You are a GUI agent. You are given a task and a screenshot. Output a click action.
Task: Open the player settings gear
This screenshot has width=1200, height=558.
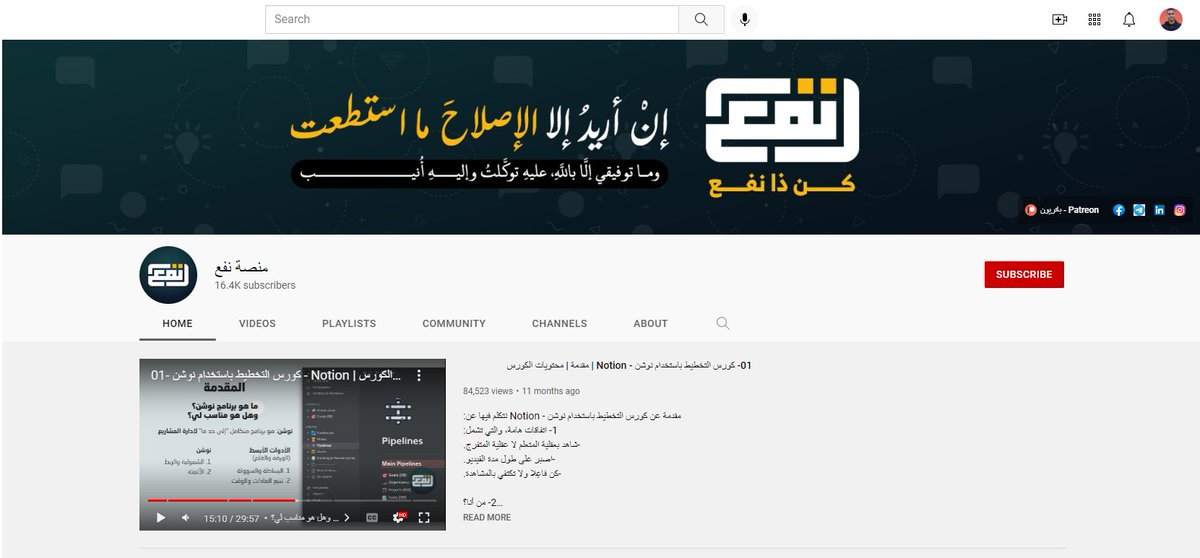click(x=399, y=517)
